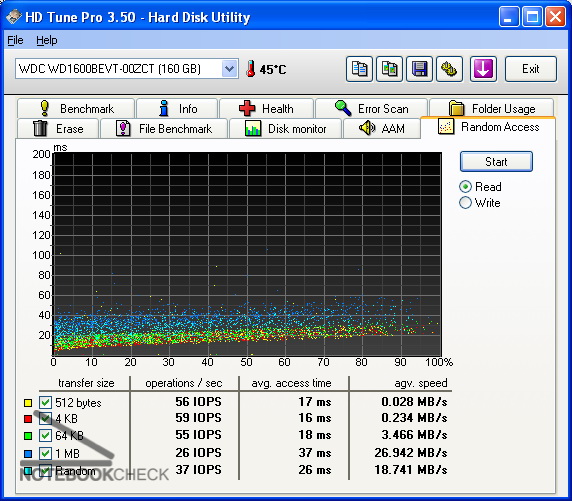Screen dimensions: 572x501
Task: Click the copy screenshot to clipboard icon
Action: coord(389,69)
